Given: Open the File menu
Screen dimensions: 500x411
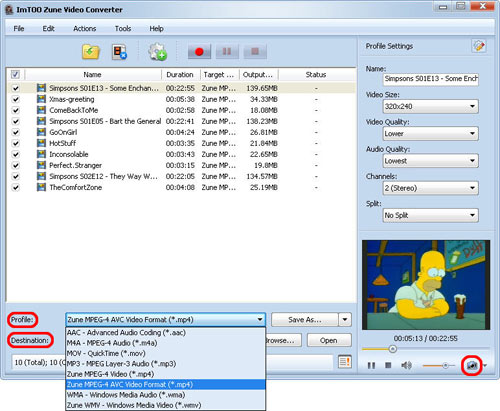Looking at the screenshot, I should click(x=19, y=29).
